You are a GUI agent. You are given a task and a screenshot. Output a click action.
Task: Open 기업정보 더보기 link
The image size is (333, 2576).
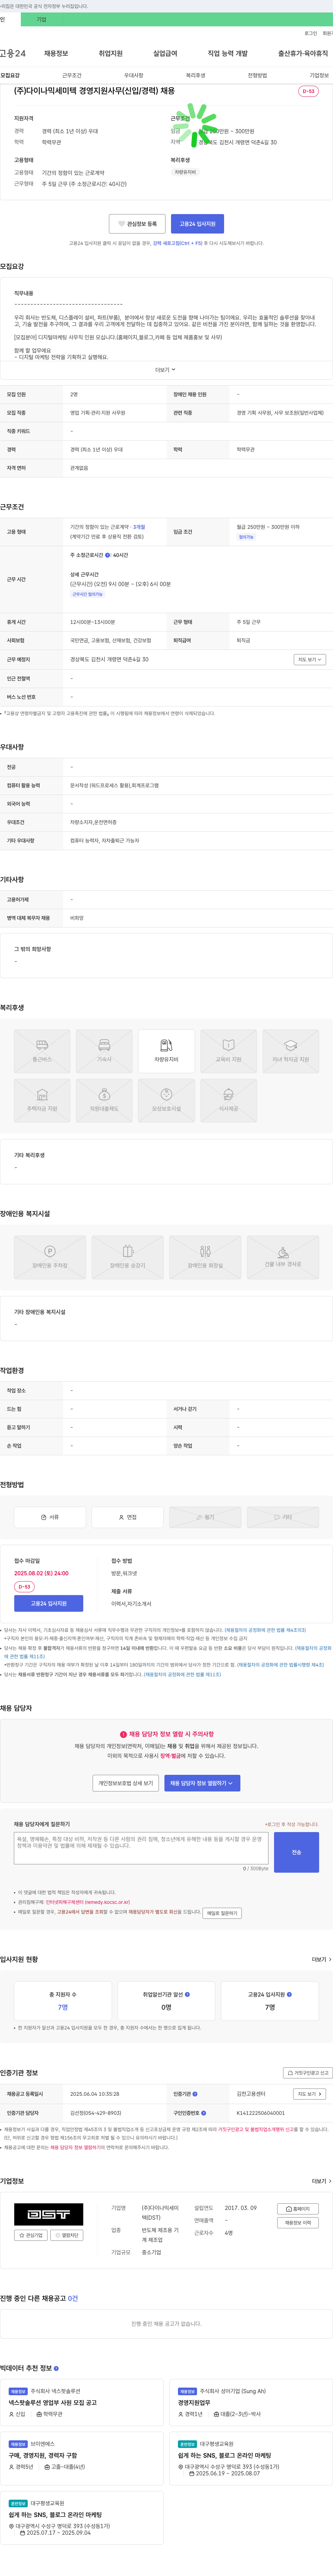pos(321,2181)
